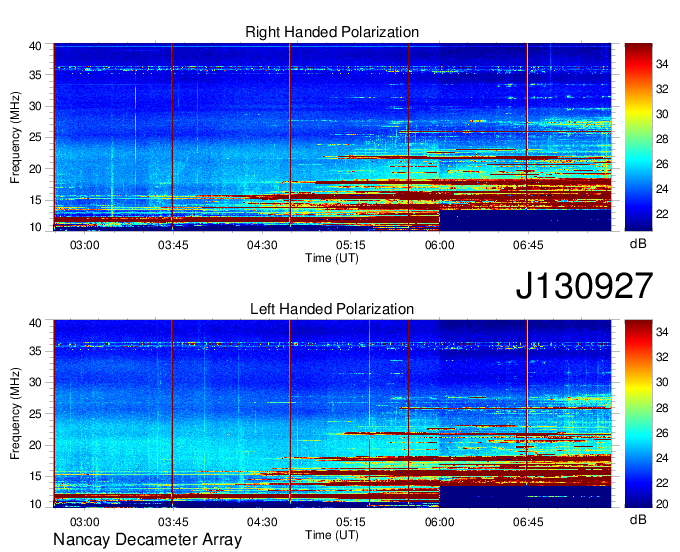The height and width of the screenshot is (552, 680).
Task: Click the 30 value on upper color bar
Action: 662,114
